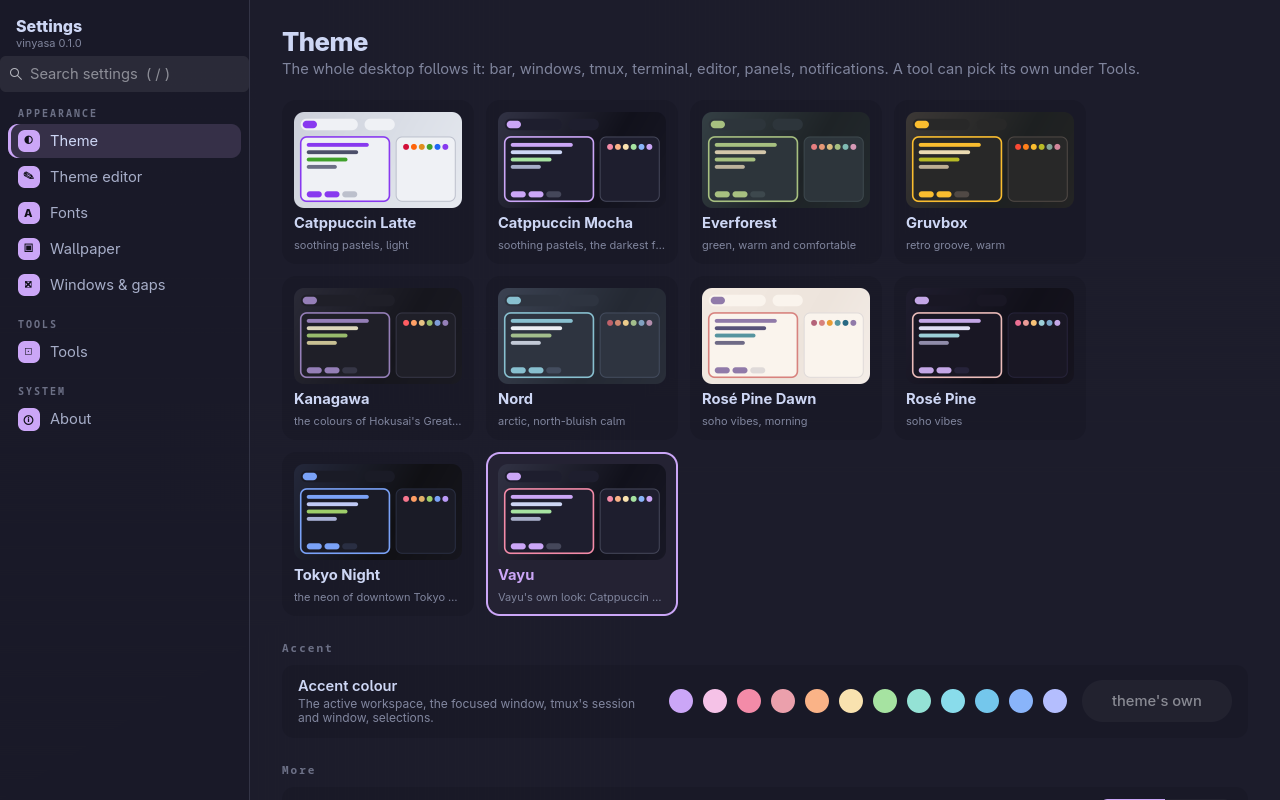Screen dimensions: 1280x800
Task: Click the 'vinyasa 0.1.0' version text
Action: [x=49, y=43]
